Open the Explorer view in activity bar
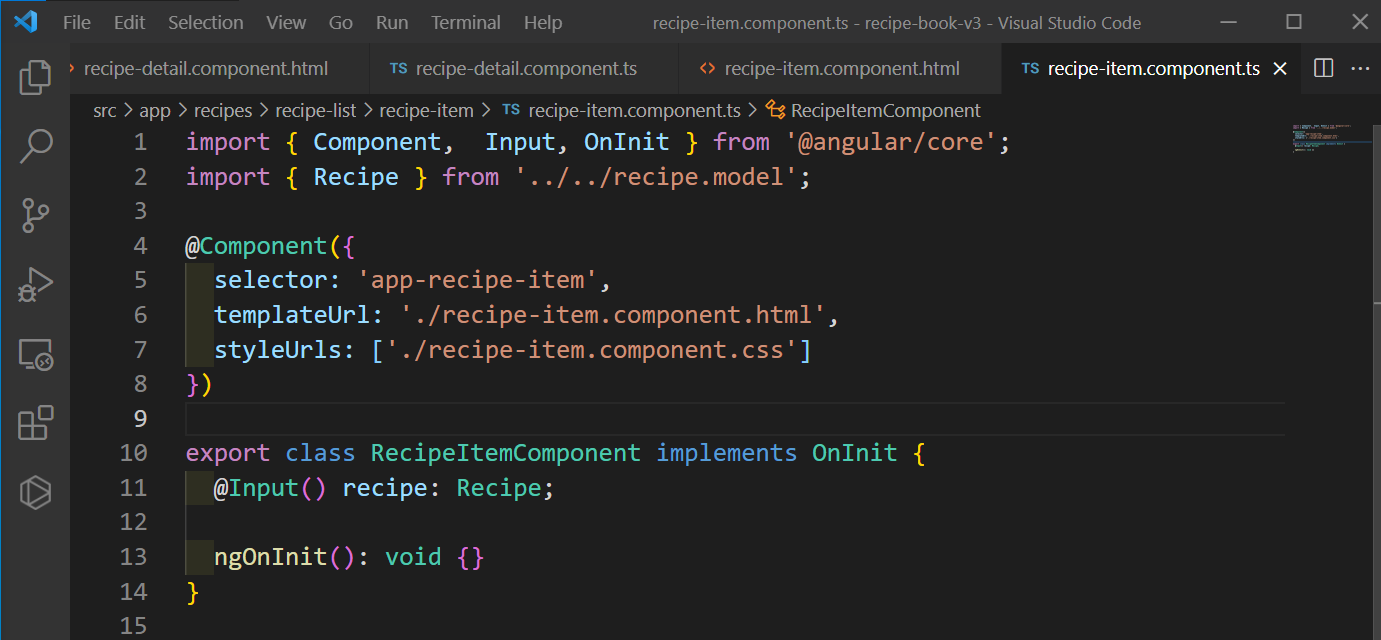1381x640 pixels. (35, 78)
